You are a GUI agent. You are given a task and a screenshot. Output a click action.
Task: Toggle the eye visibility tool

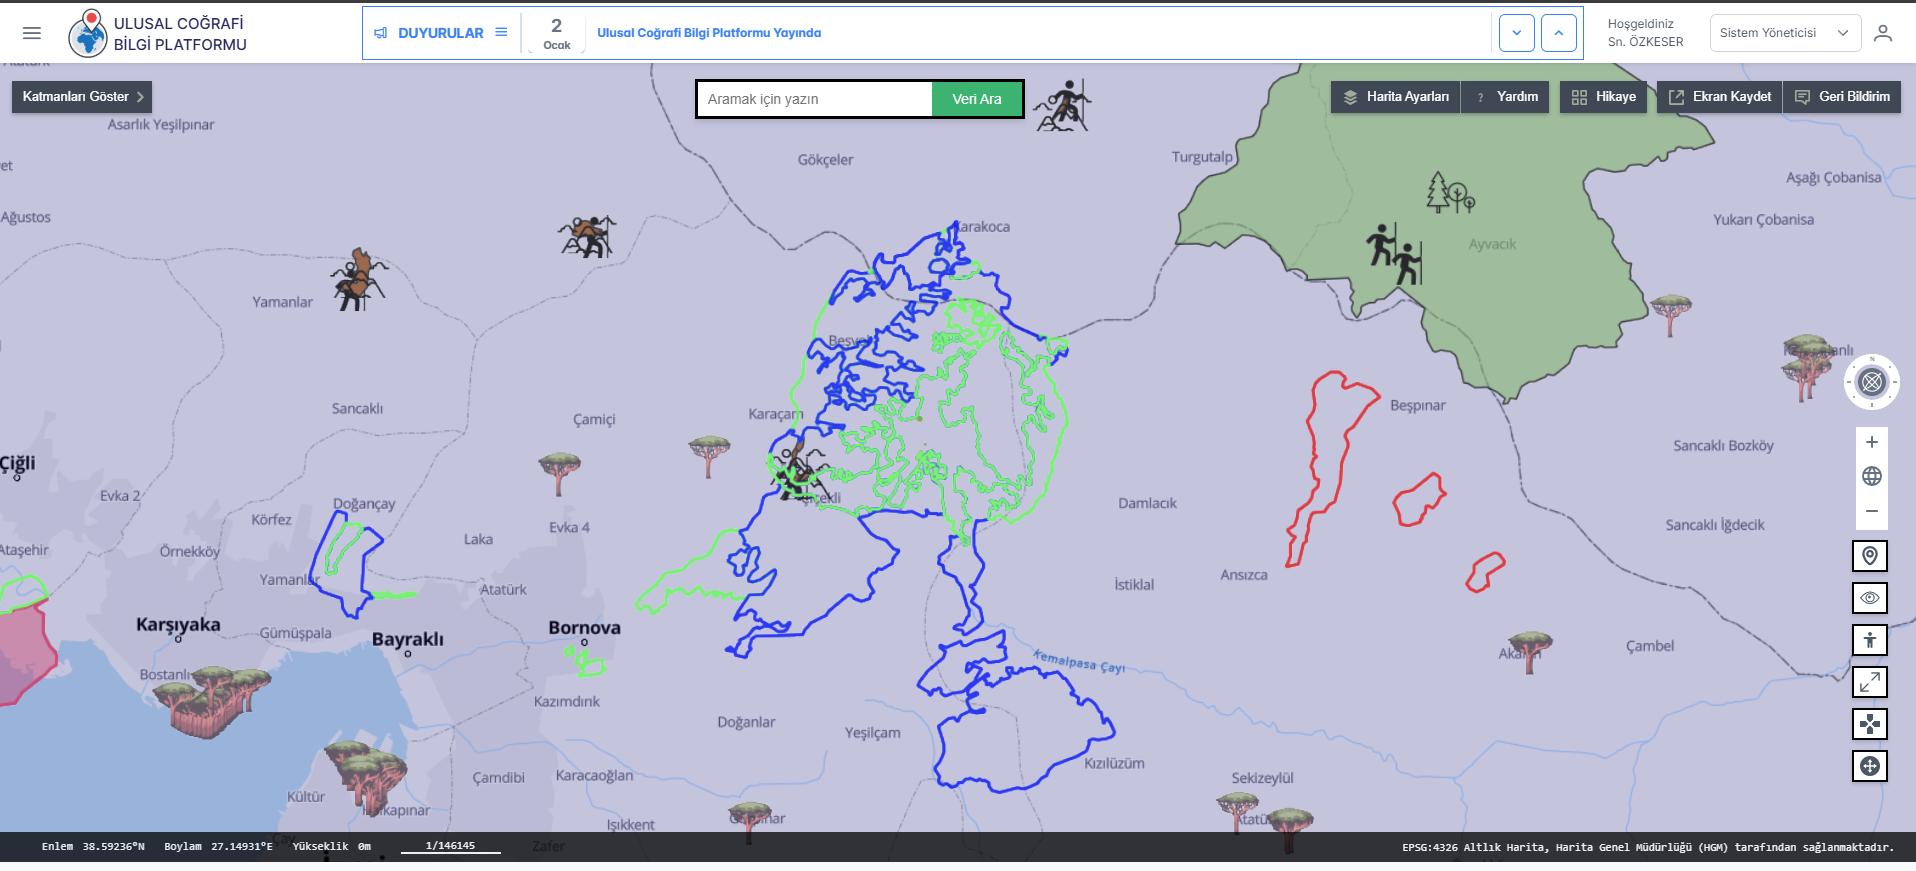tap(1869, 598)
